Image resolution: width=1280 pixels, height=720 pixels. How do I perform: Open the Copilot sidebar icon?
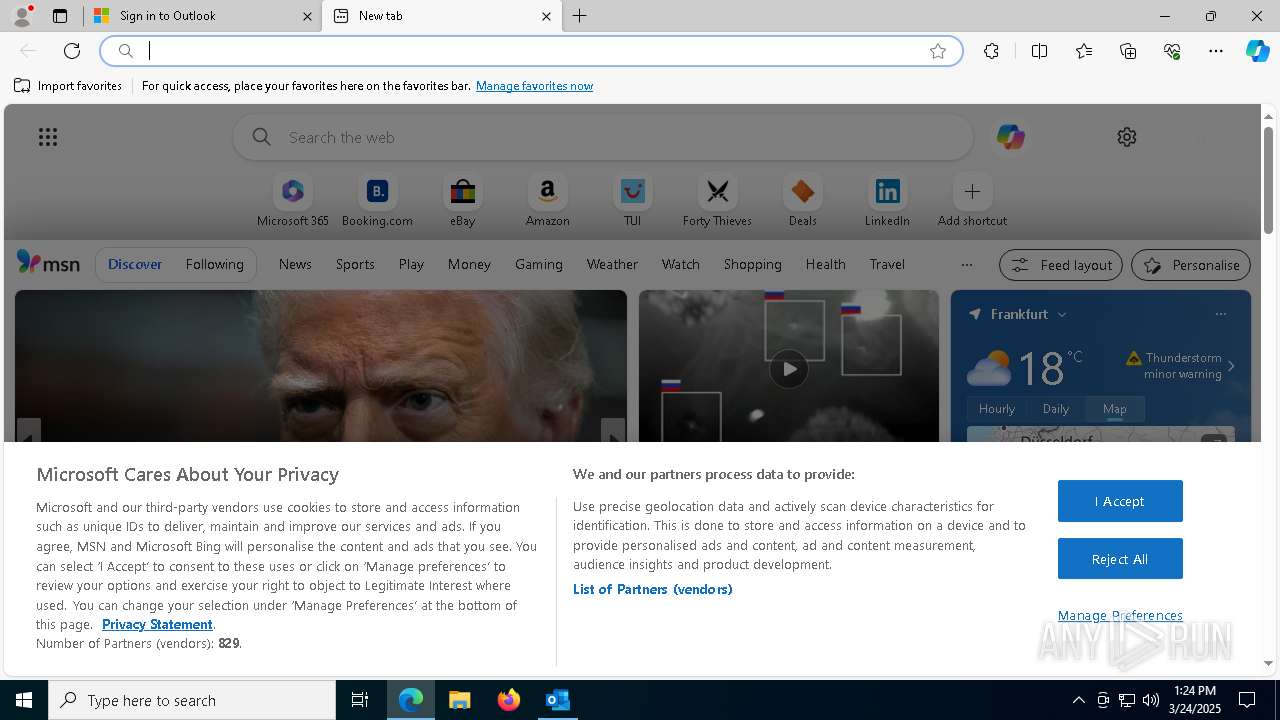(1257, 51)
